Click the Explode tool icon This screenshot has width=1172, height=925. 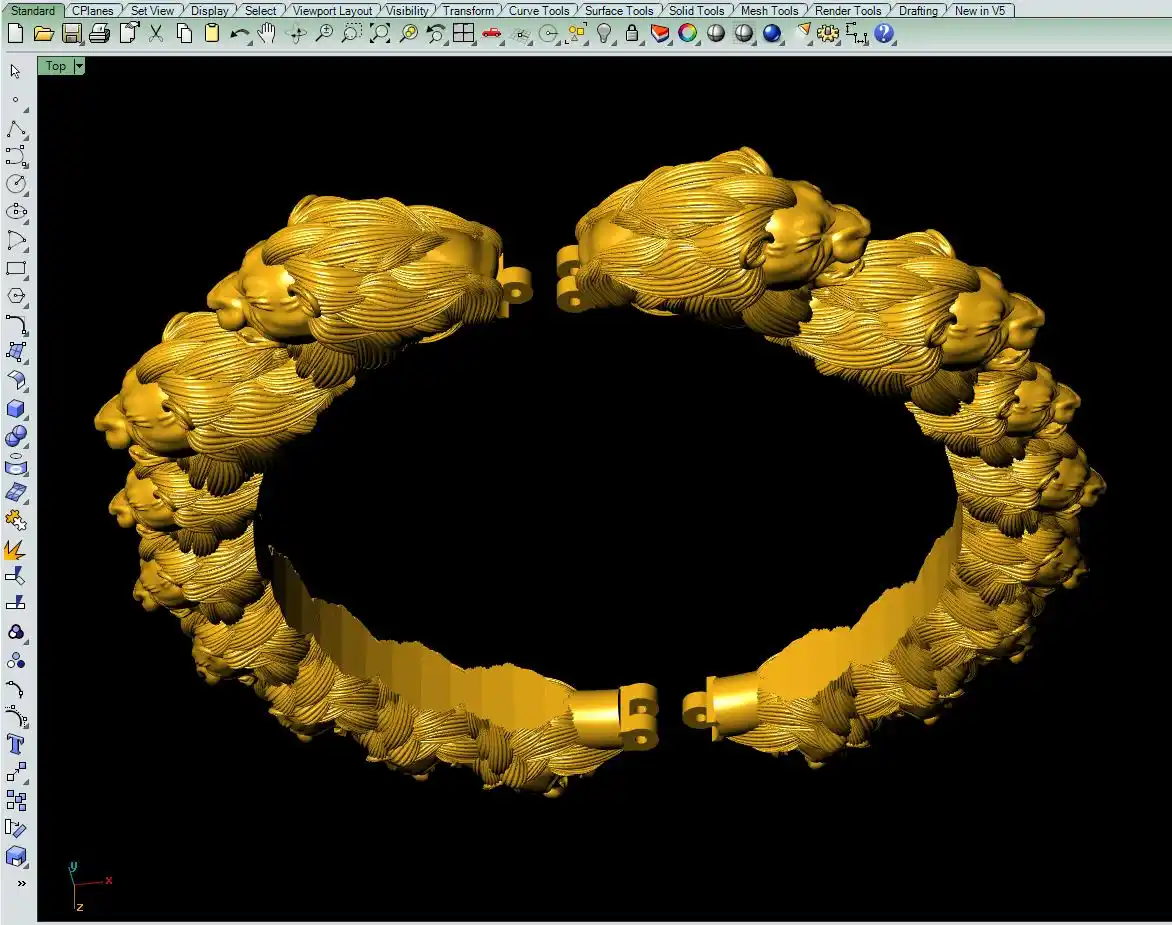[15, 549]
